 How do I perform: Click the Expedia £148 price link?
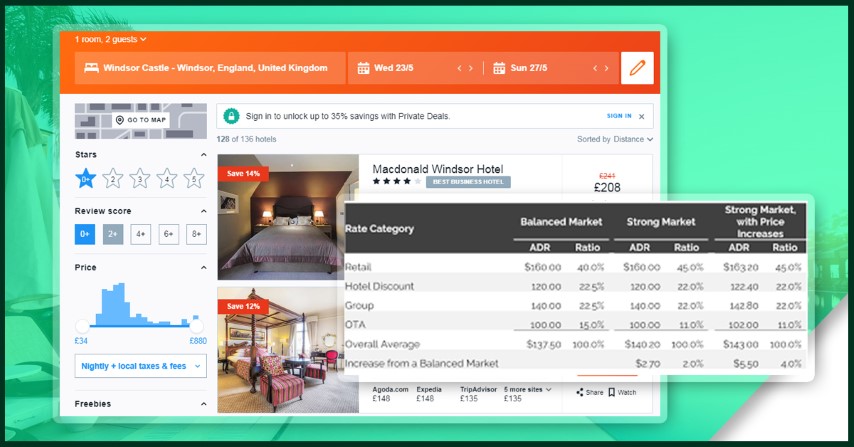(429, 394)
